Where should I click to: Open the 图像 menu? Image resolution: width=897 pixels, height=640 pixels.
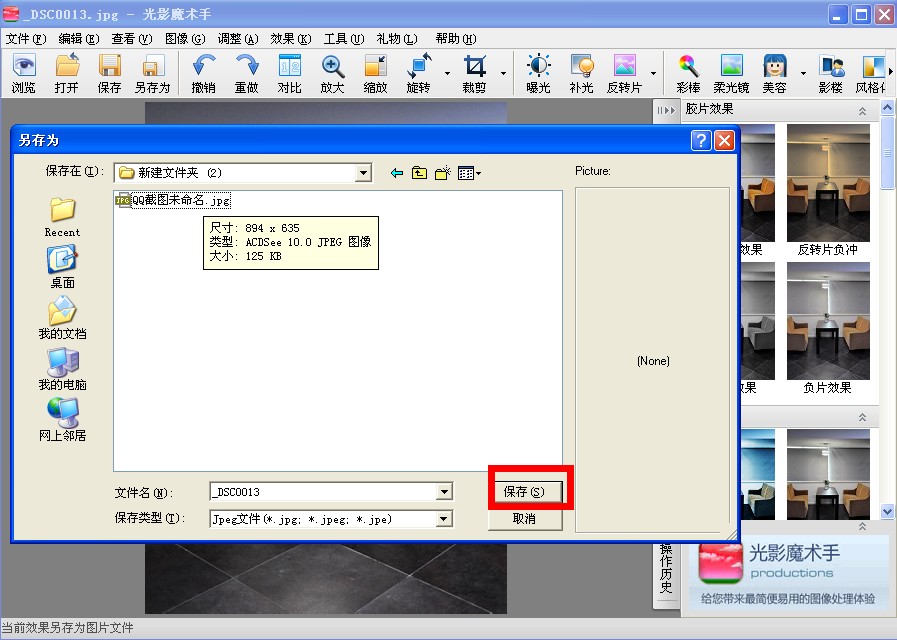pyautogui.click(x=185, y=39)
